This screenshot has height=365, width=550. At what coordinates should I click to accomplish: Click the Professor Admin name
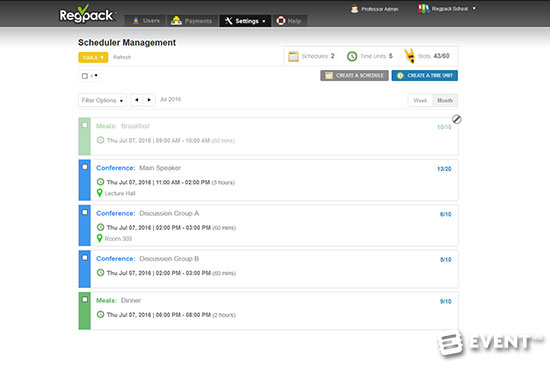click(x=380, y=9)
